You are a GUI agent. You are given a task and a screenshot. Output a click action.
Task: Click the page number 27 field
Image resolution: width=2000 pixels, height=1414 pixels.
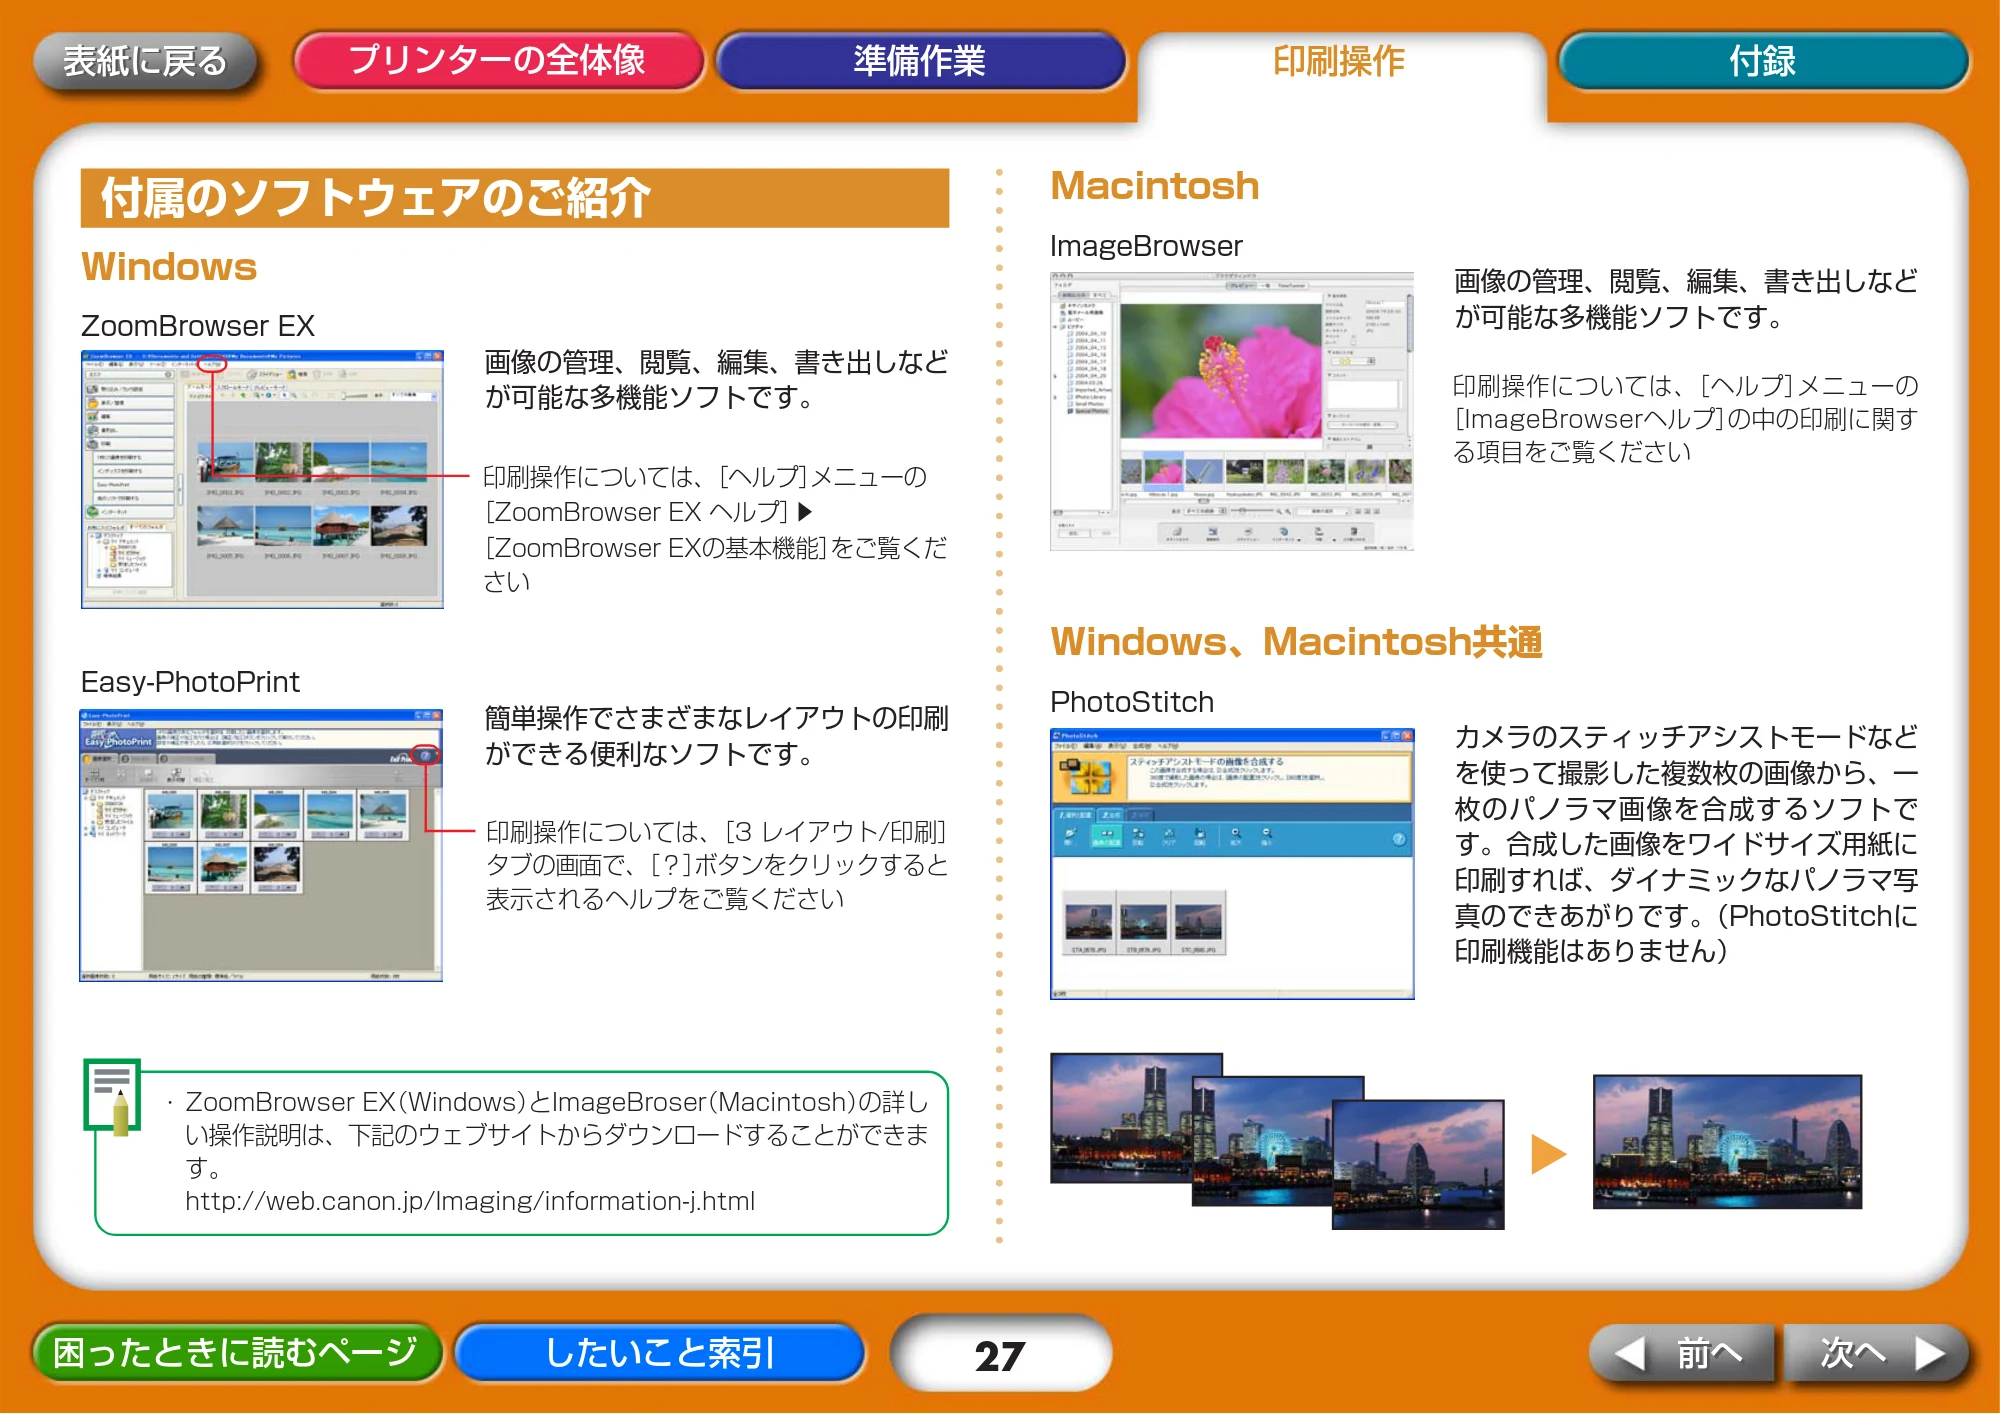pyautogui.click(x=1000, y=1354)
